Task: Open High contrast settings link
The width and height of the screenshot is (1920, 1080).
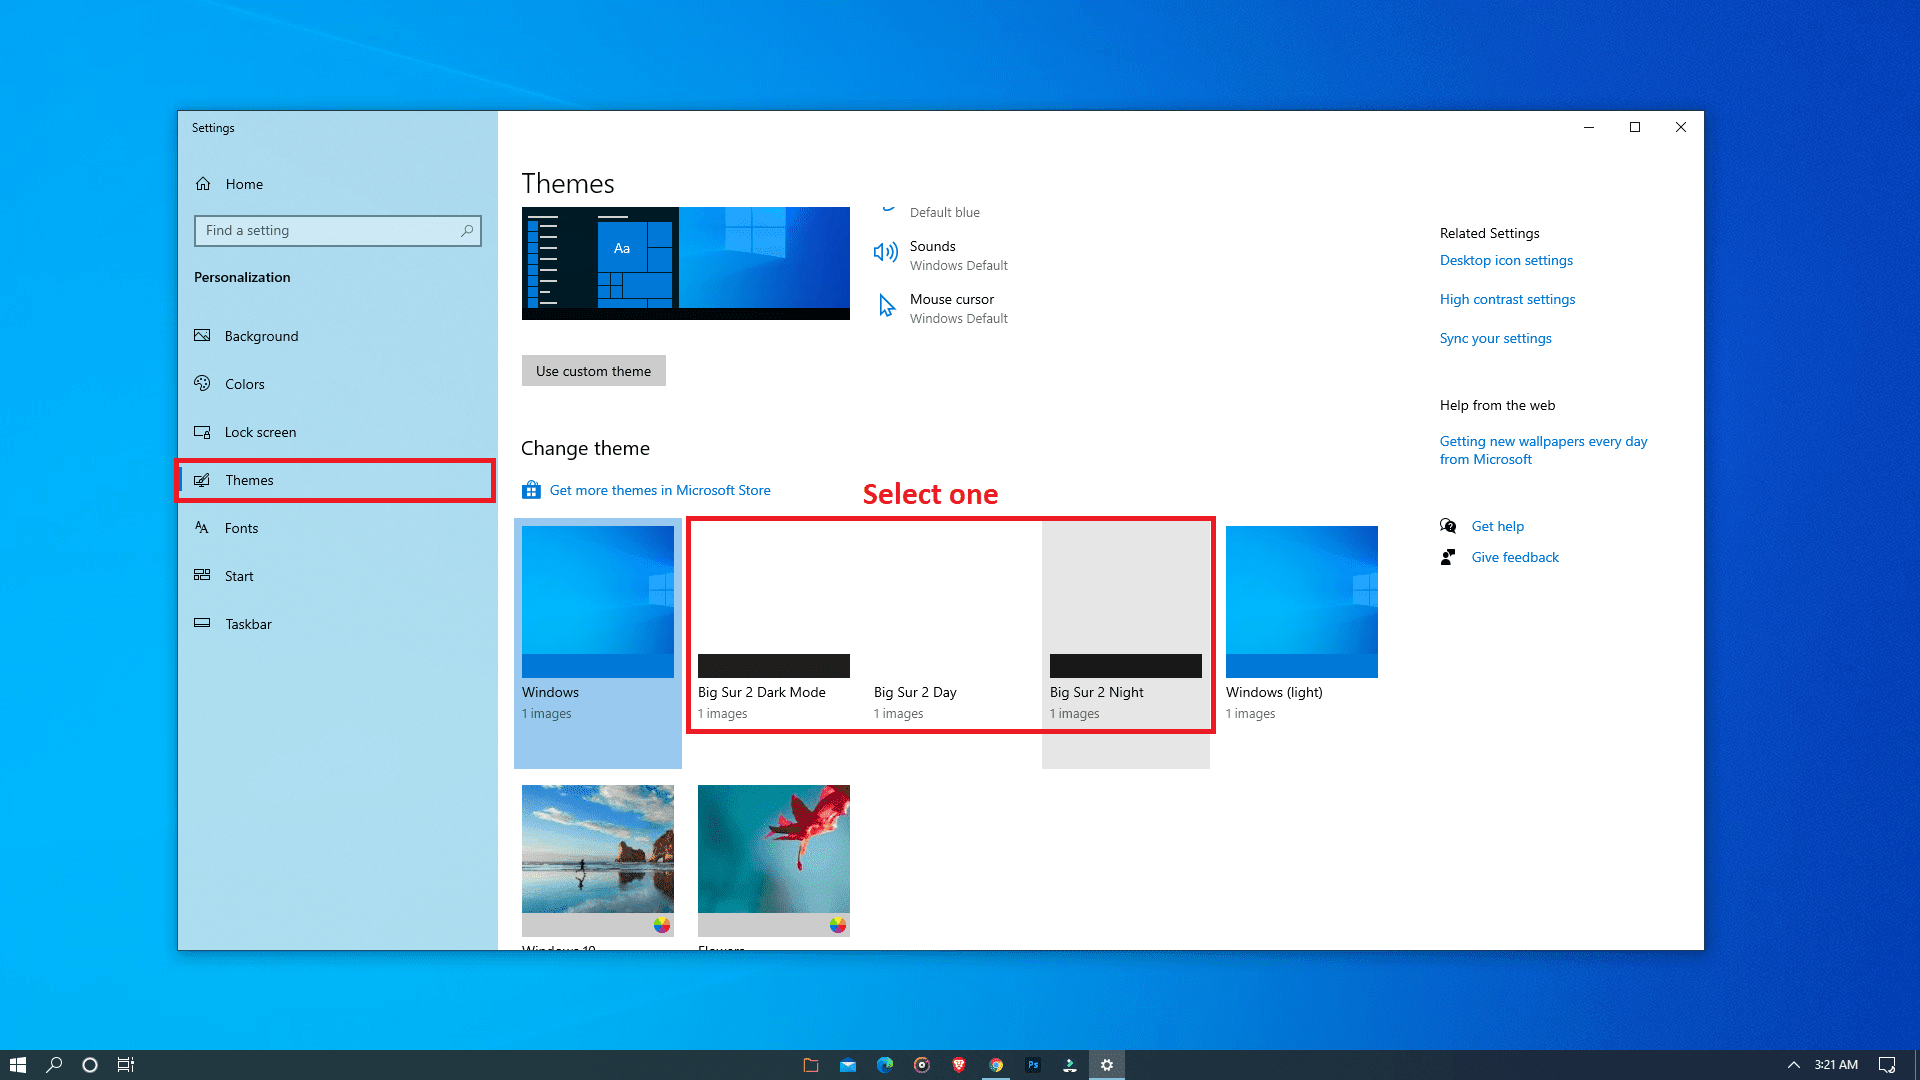Action: tap(1507, 299)
